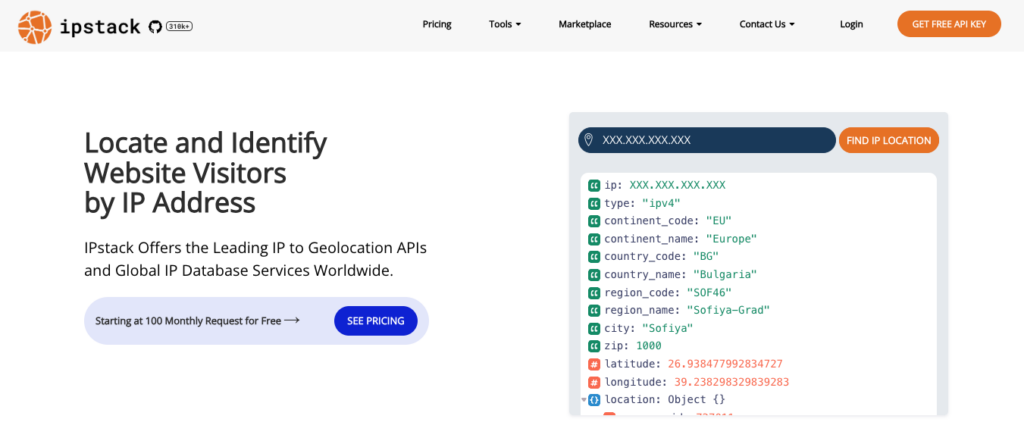This screenshot has height=444, width=1024.
Task: Click the string icon beside ip key
Action: [594, 185]
